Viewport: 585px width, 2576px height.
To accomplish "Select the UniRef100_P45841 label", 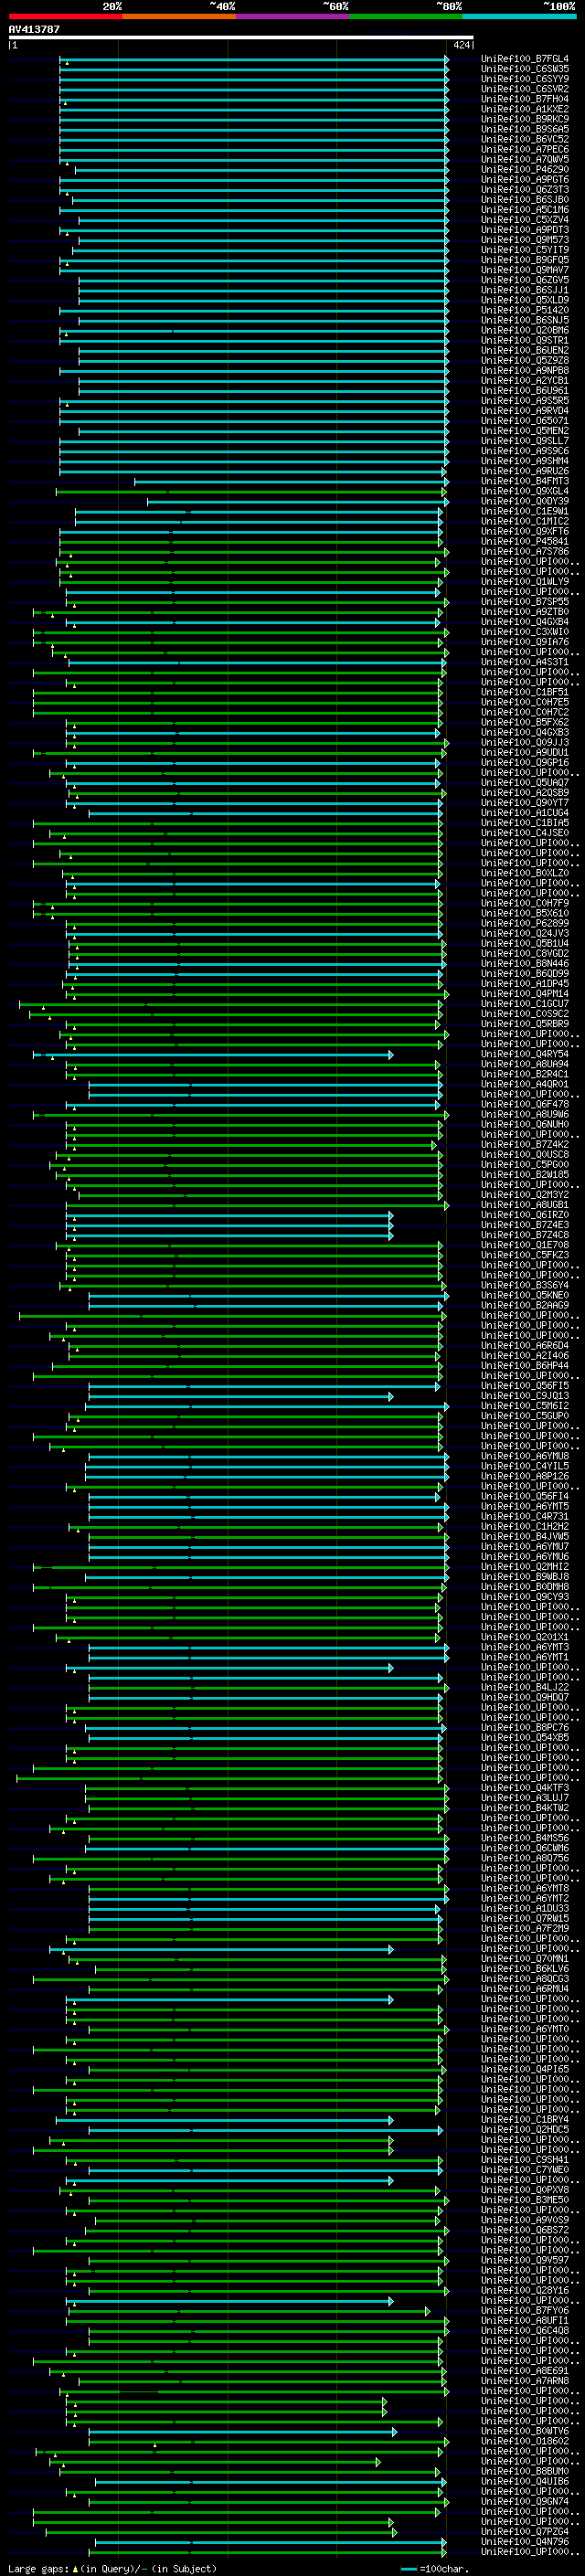I will (x=525, y=541).
